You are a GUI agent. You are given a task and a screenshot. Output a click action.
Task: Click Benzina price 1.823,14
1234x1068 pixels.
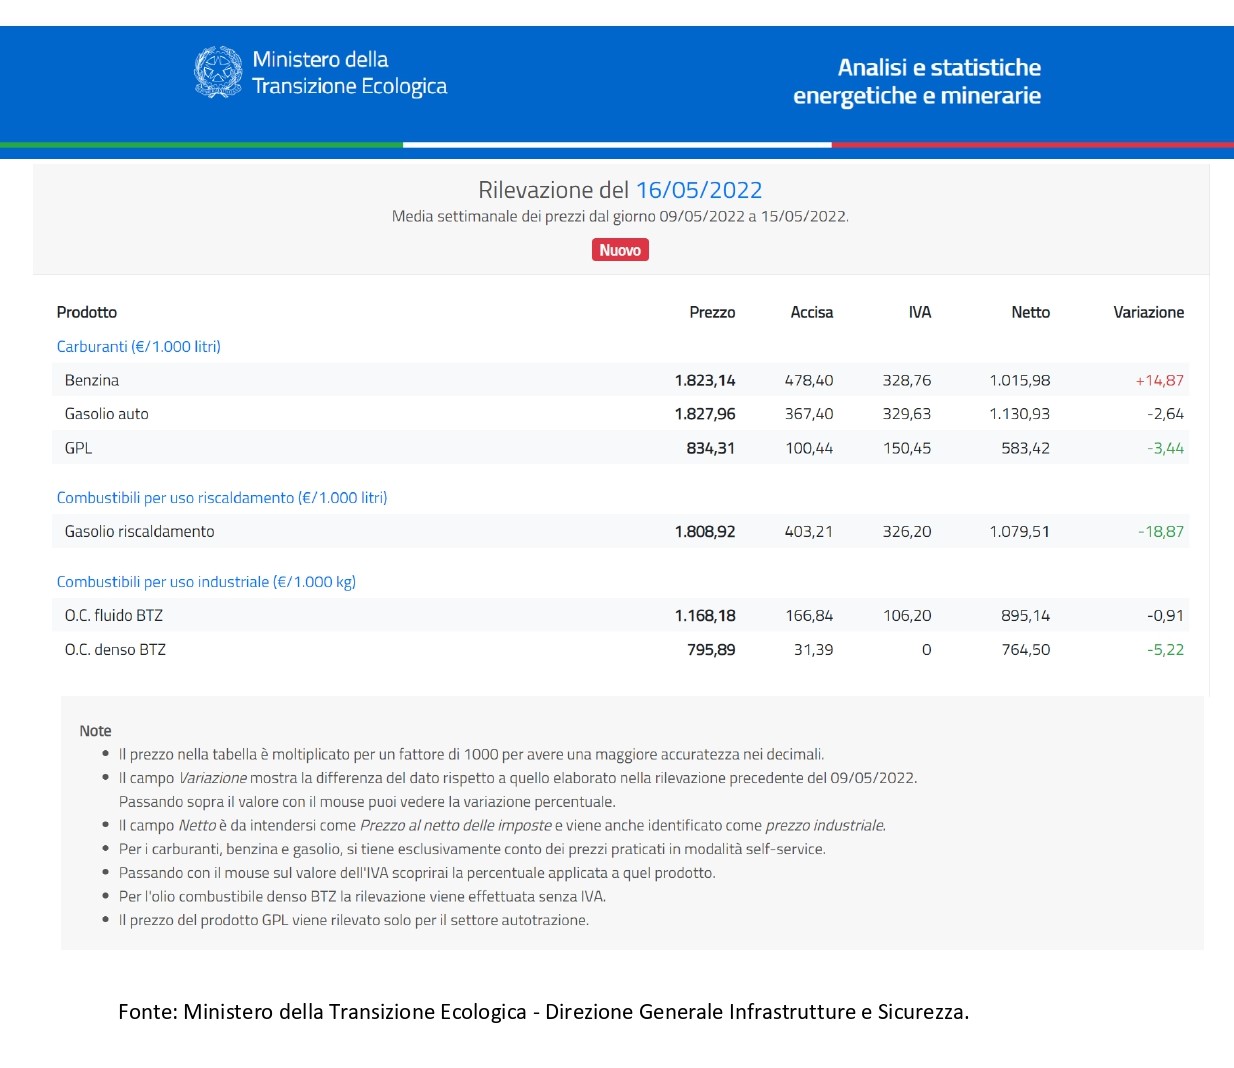pyautogui.click(x=705, y=380)
